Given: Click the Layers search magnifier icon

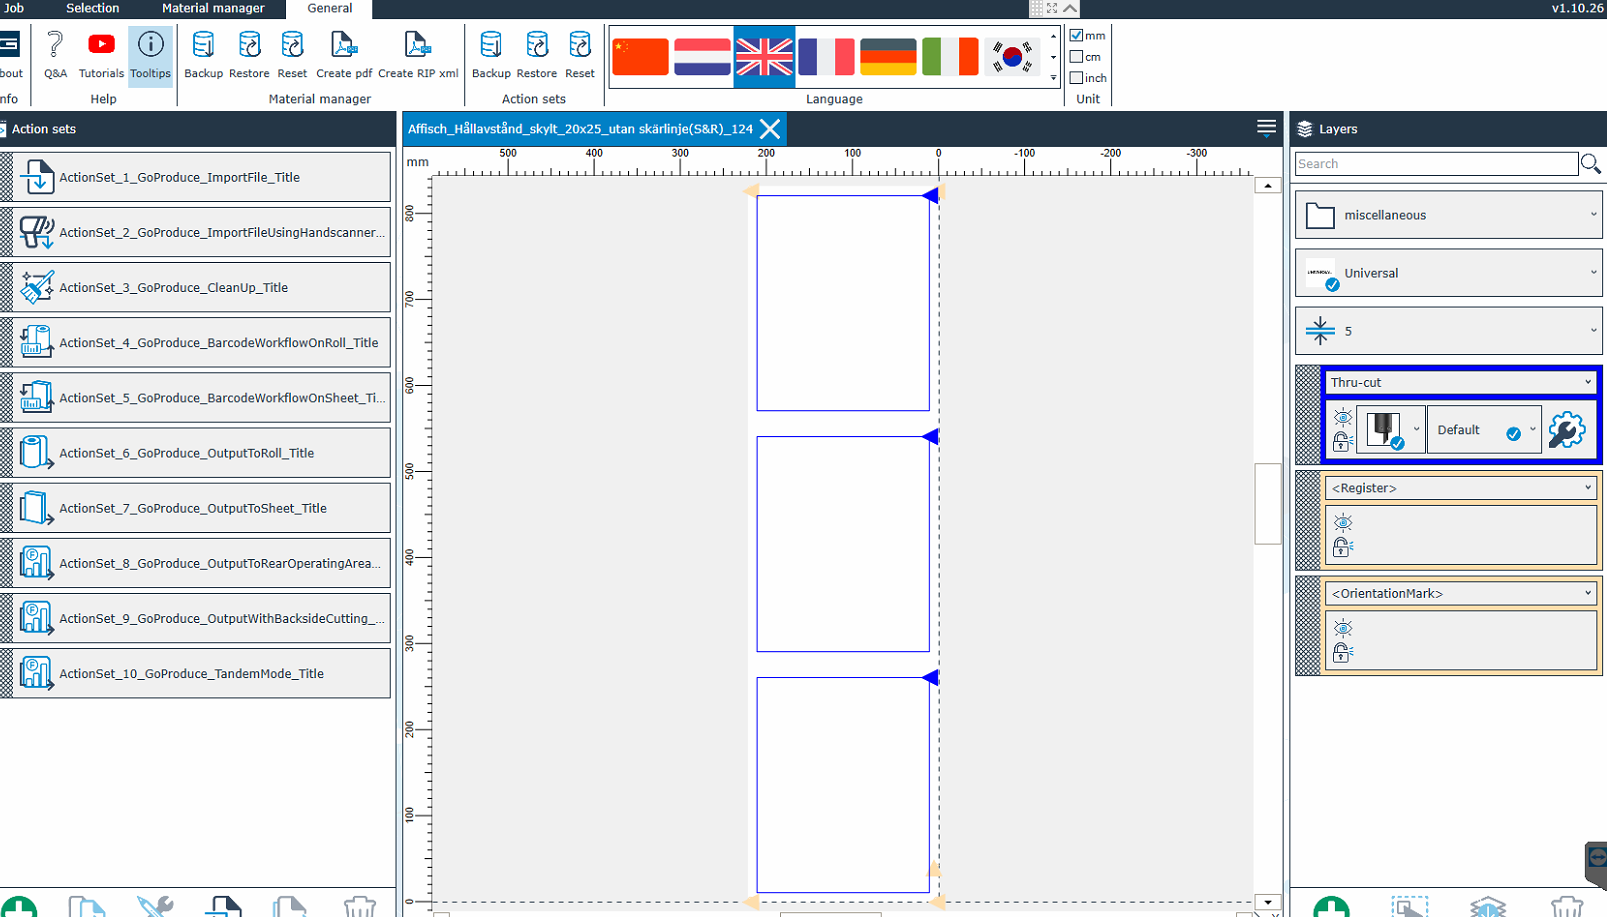Looking at the screenshot, I should [1591, 163].
